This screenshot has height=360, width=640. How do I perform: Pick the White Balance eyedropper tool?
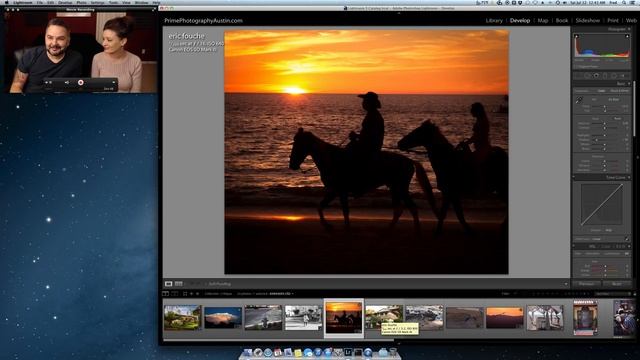coord(579,100)
